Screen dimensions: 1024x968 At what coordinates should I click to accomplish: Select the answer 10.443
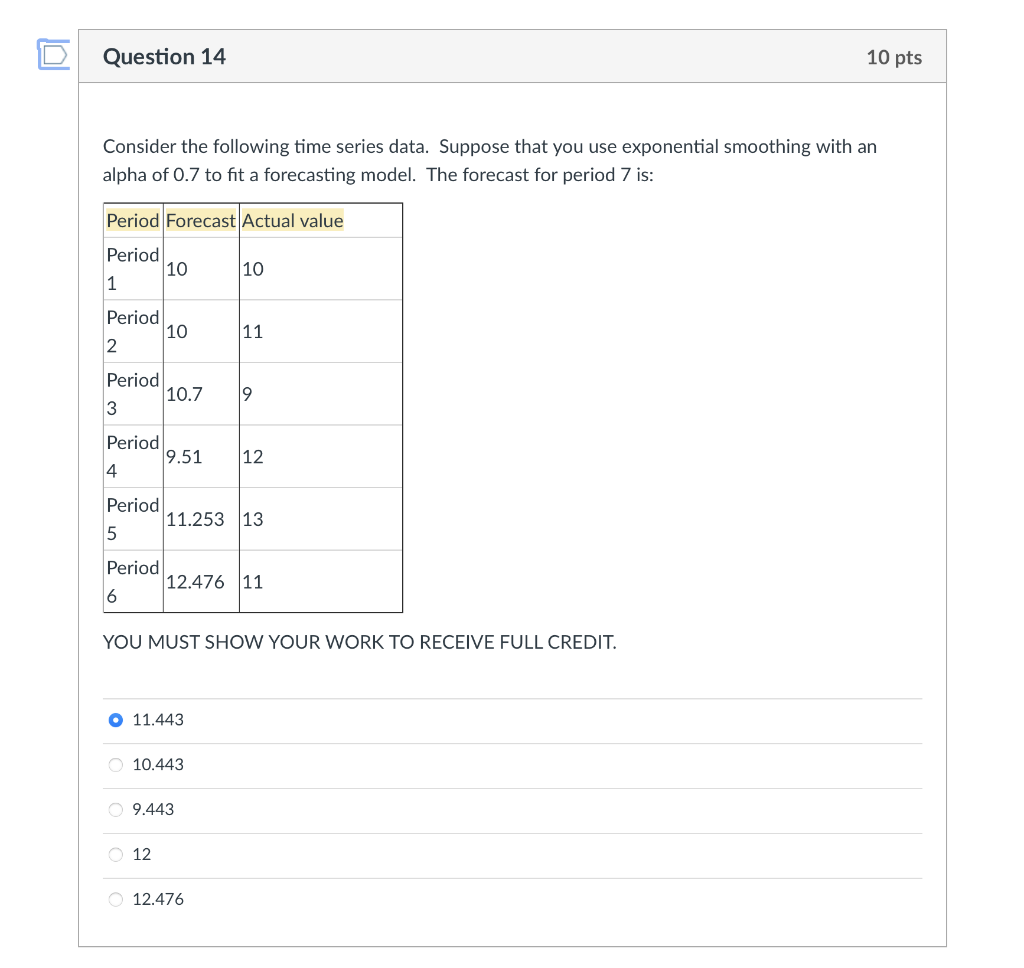coord(116,764)
